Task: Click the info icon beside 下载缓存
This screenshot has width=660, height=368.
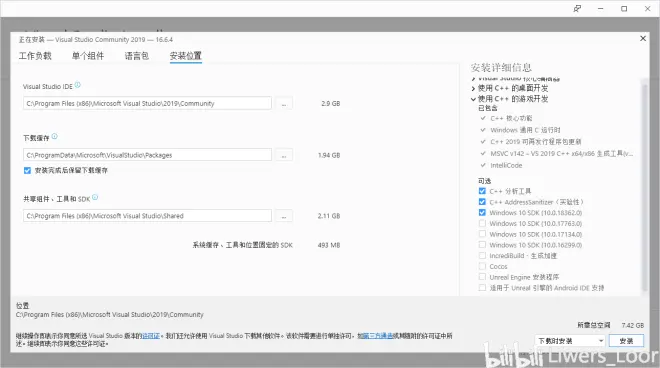Action: [x=55, y=136]
